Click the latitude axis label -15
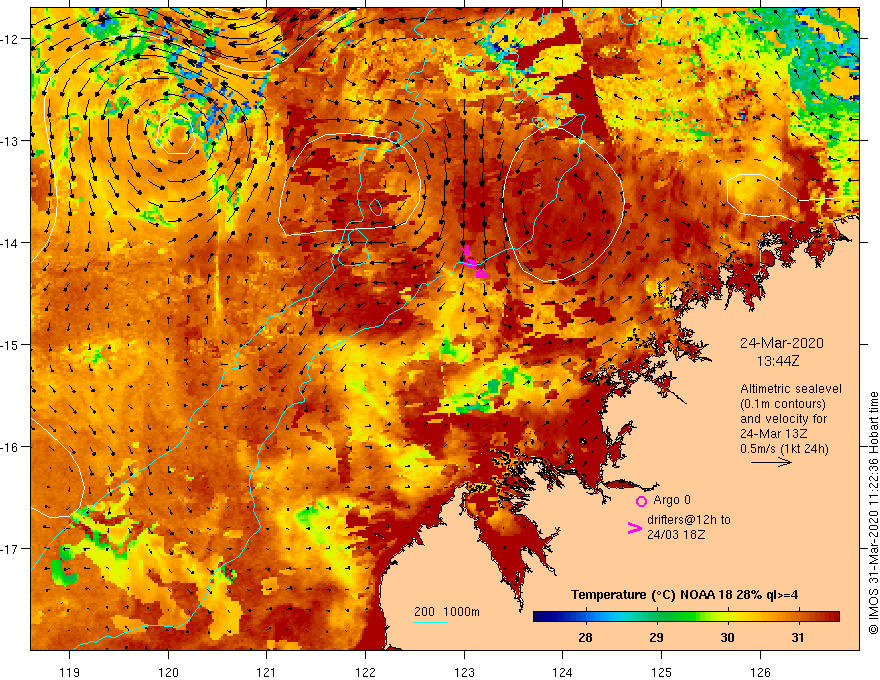880x680 pixels. [11, 345]
